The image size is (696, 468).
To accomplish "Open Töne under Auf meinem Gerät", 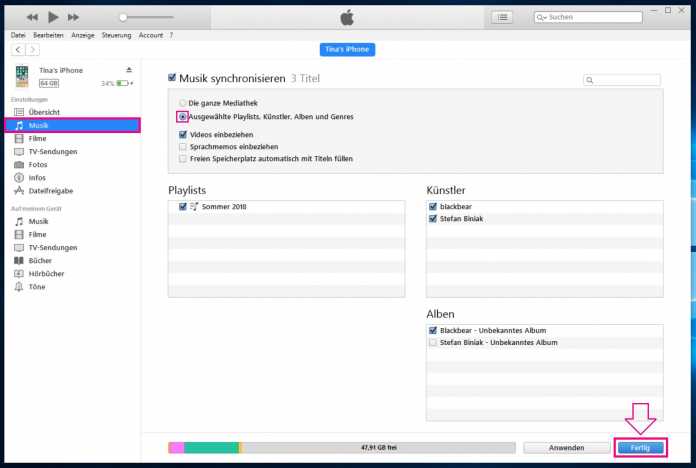I will (x=37, y=286).
